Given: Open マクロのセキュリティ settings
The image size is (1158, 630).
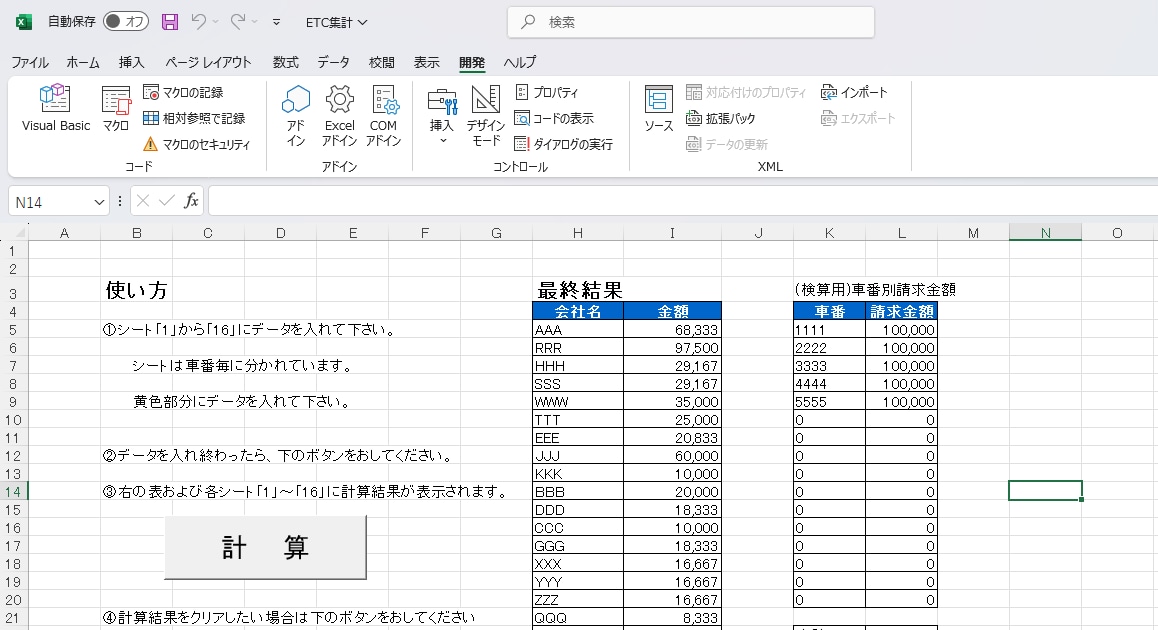Looking at the screenshot, I should [x=196, y=144].
